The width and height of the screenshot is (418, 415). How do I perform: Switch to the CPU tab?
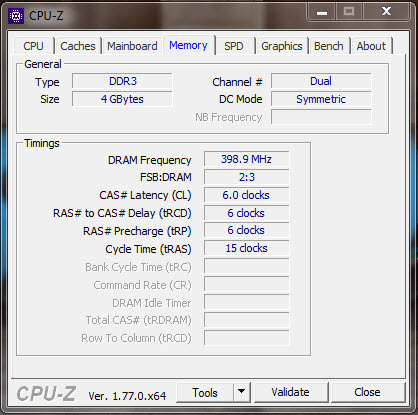coord(33,46)
